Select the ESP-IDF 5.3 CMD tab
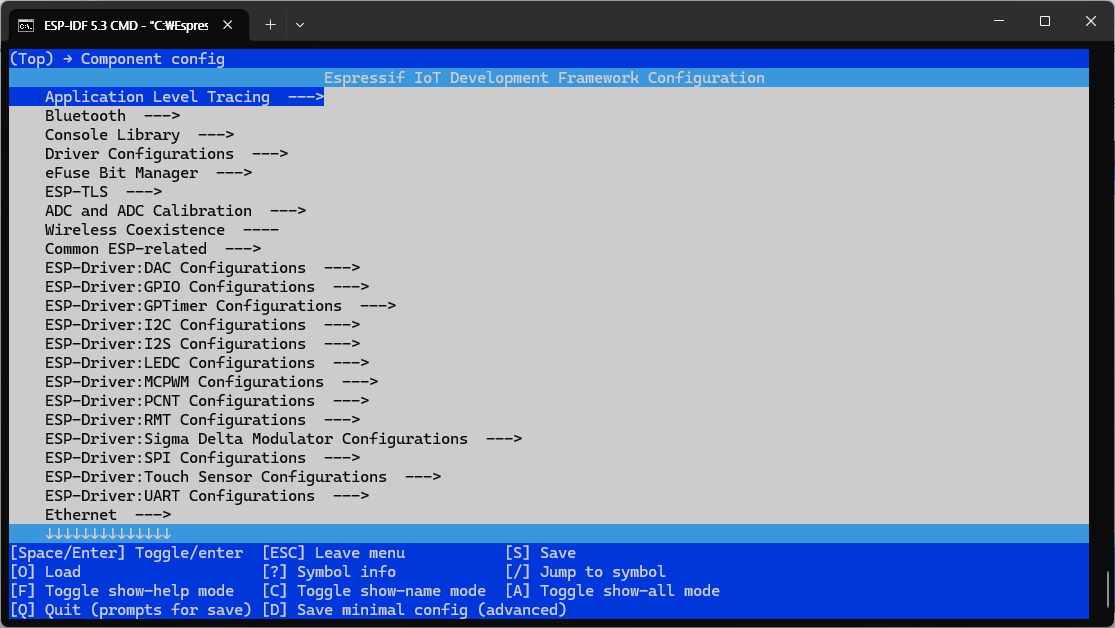Image resolution: width=1115 pixels, height=628 pixels. [129, 26]
